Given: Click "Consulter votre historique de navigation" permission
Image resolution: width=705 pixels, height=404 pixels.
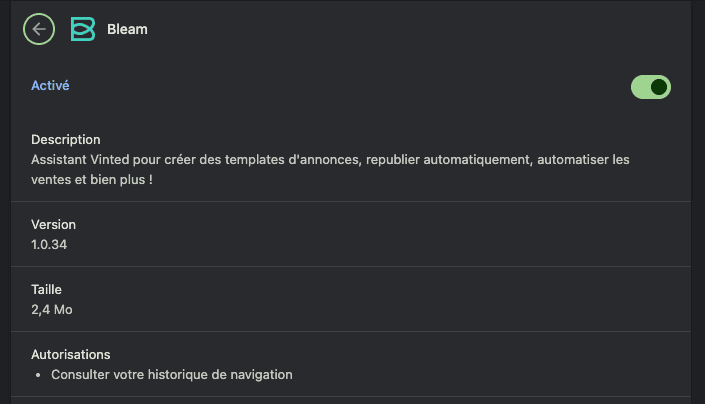Looking at the screenshot, I should [171, 375].
